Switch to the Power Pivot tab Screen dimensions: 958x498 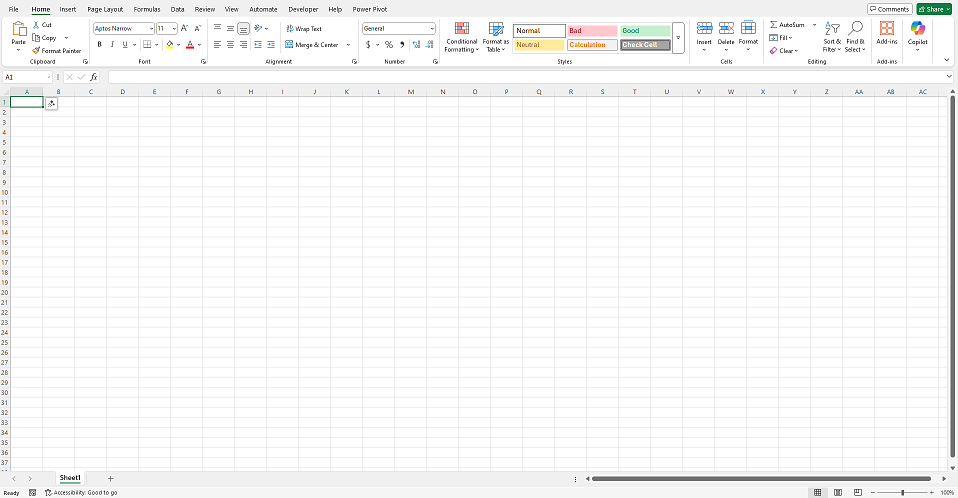tap(370, 9)
